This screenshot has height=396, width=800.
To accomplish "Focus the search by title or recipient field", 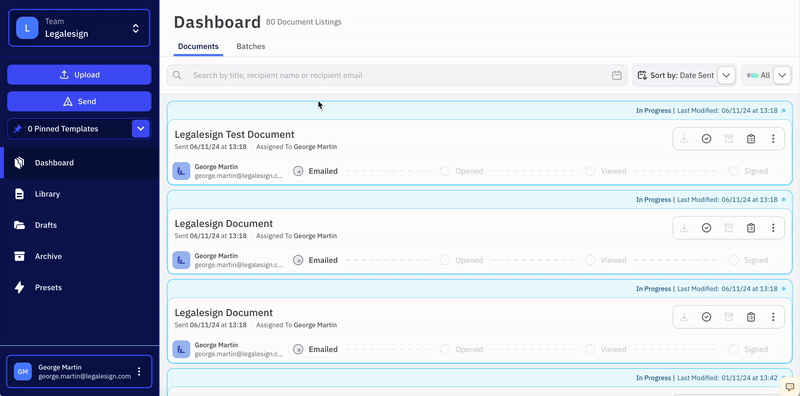I will tap(397, 76).
